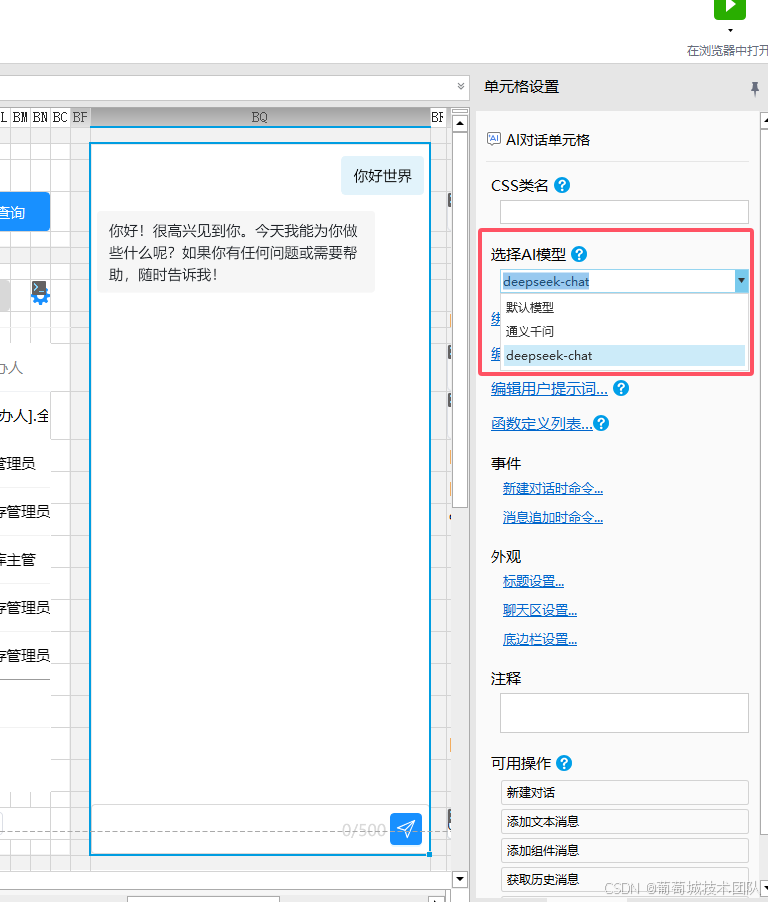Click the send message paper plane icon
Image resolution: width=768 pixels, height=902 pixels.
pos(406,829)
